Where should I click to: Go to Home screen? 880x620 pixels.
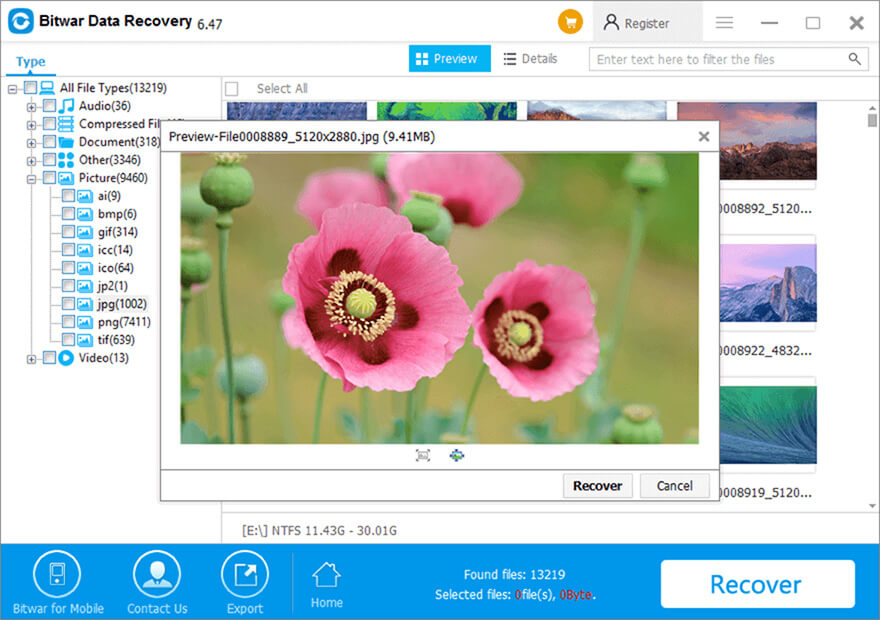click(327, 585)
